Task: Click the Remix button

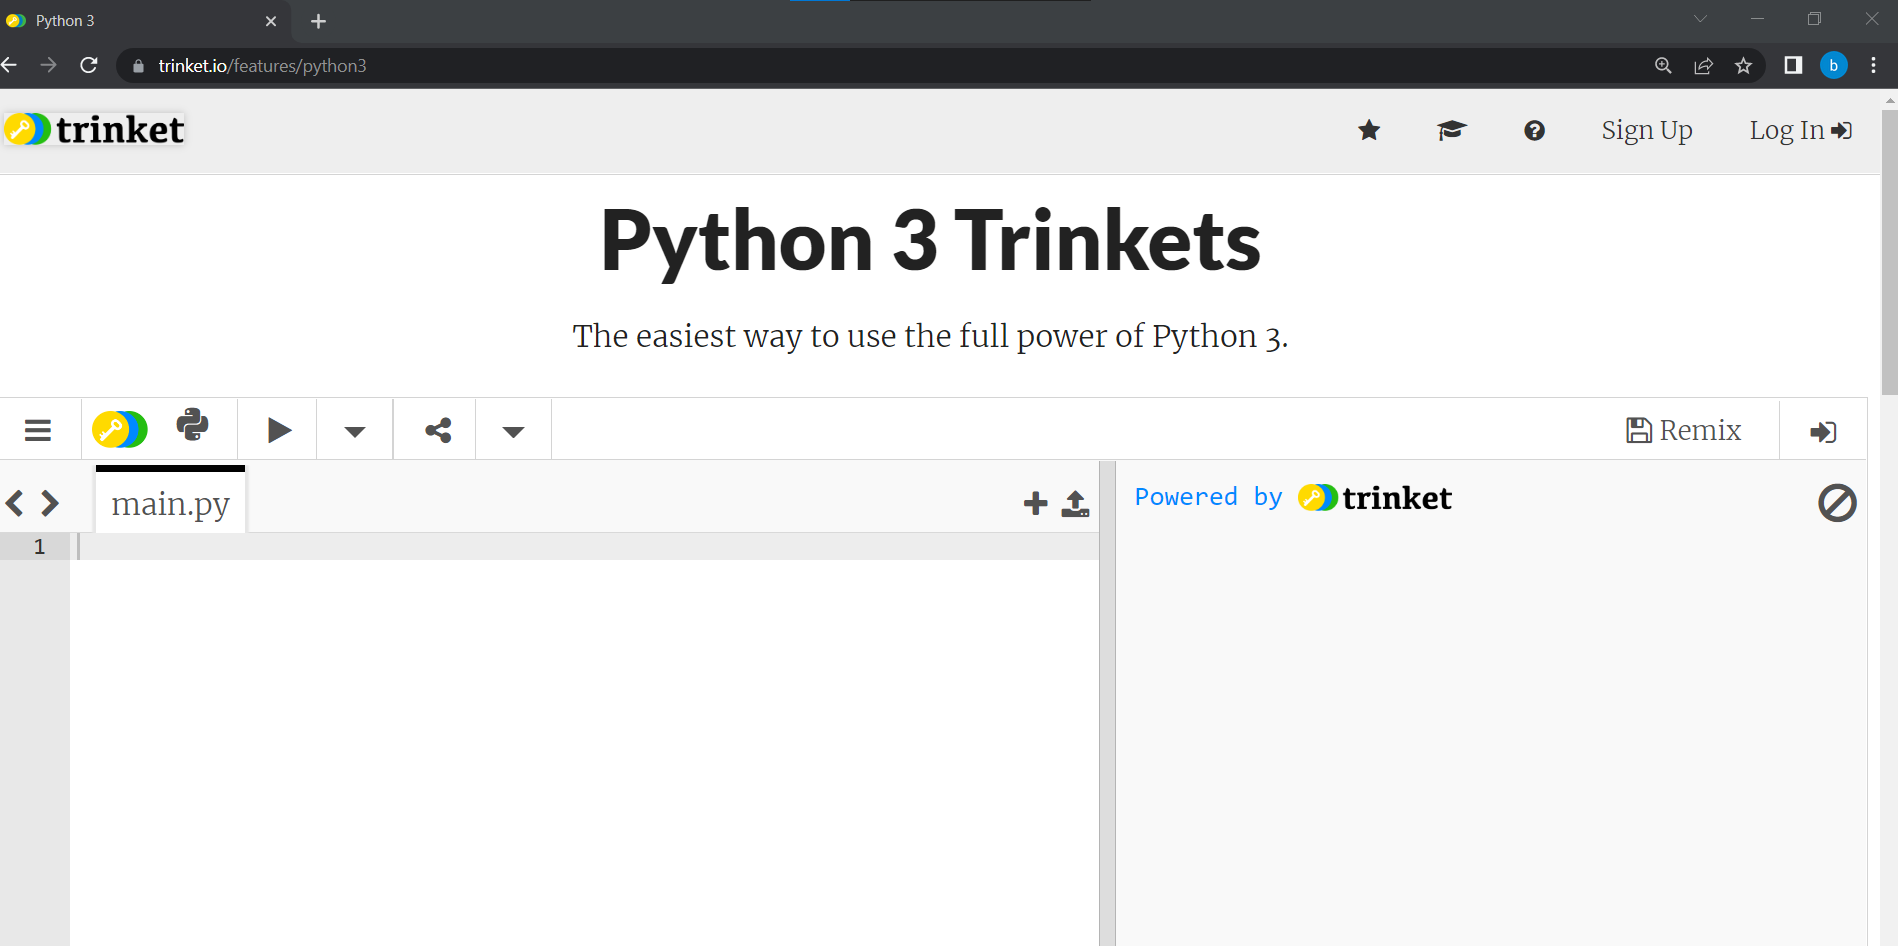Action: (1684, 429)
